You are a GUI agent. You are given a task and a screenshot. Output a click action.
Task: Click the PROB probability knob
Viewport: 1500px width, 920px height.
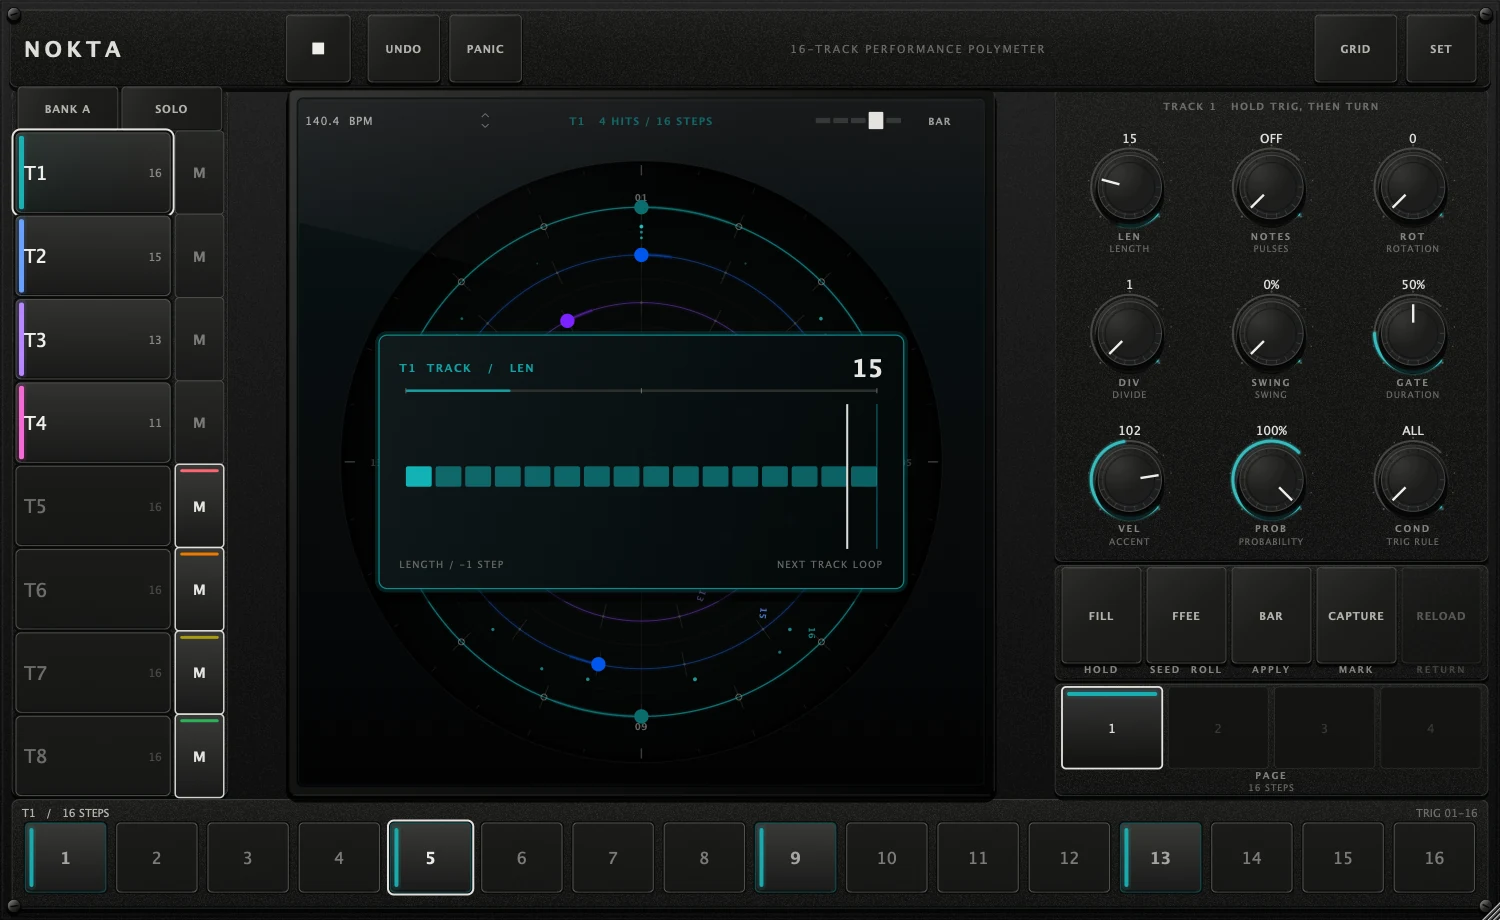pos(1270,479)
